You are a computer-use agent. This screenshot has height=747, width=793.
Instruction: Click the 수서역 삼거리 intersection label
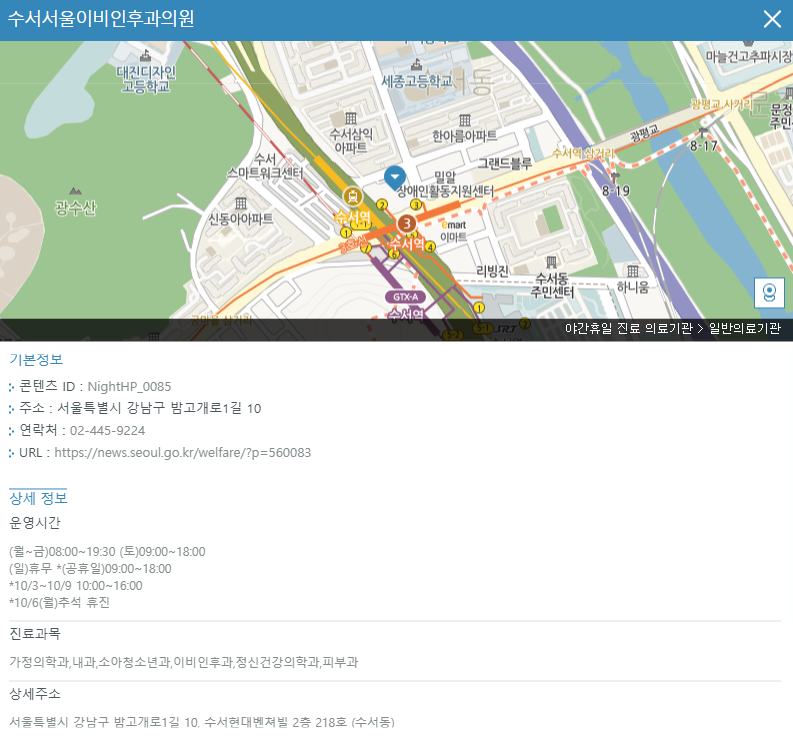[583, 153]
